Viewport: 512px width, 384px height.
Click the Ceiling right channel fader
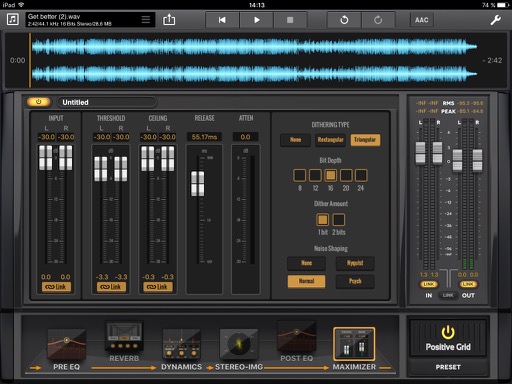(x=168, y=159)
